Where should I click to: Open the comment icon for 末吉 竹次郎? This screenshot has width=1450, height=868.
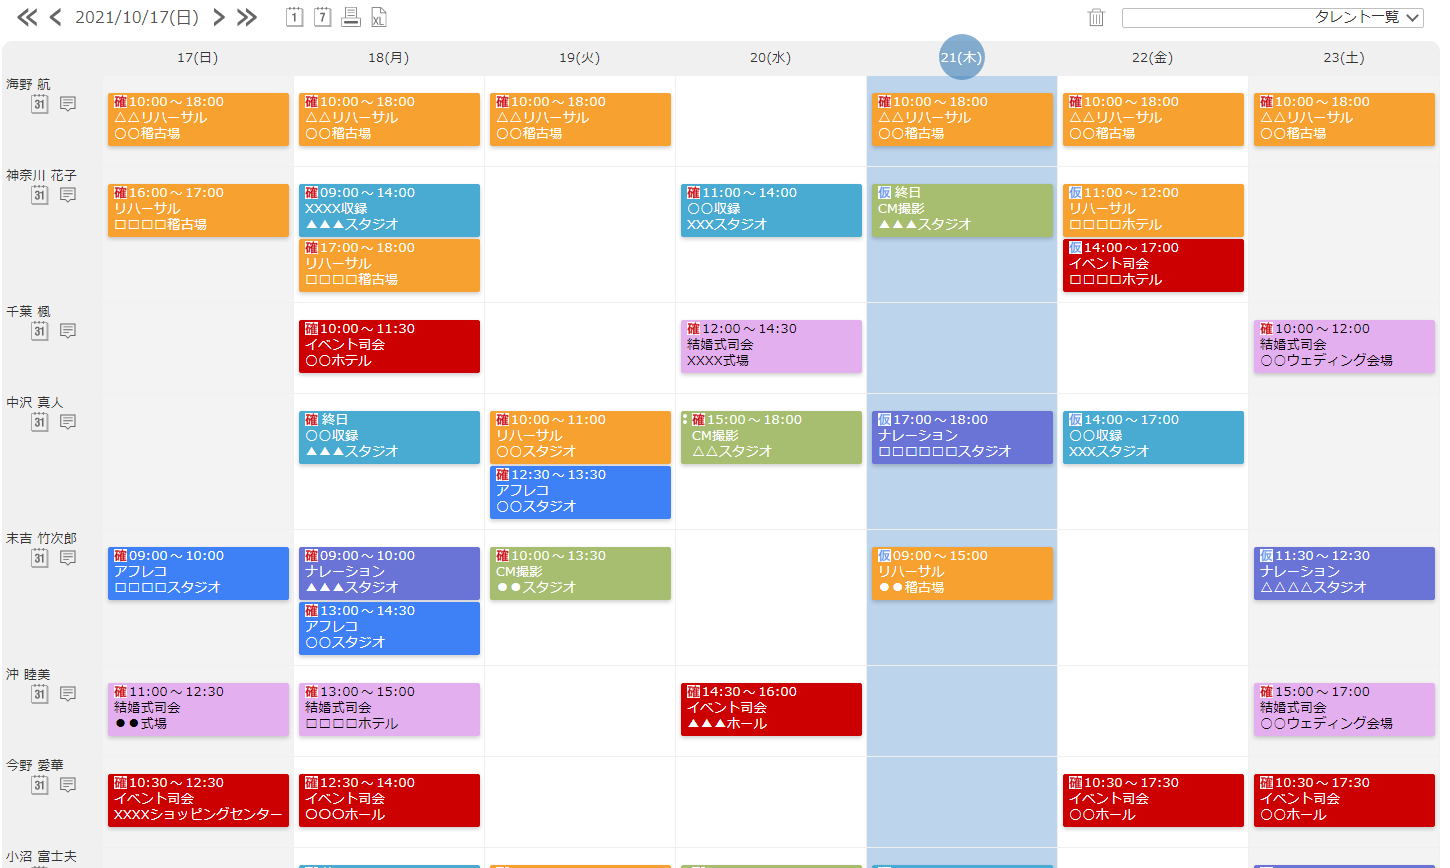(x=68, y=558)
